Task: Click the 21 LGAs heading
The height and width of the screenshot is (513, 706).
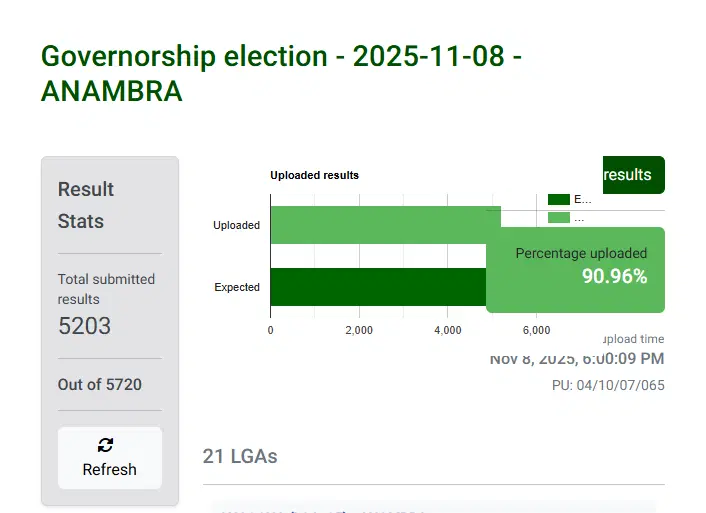Action: point(240,456)
